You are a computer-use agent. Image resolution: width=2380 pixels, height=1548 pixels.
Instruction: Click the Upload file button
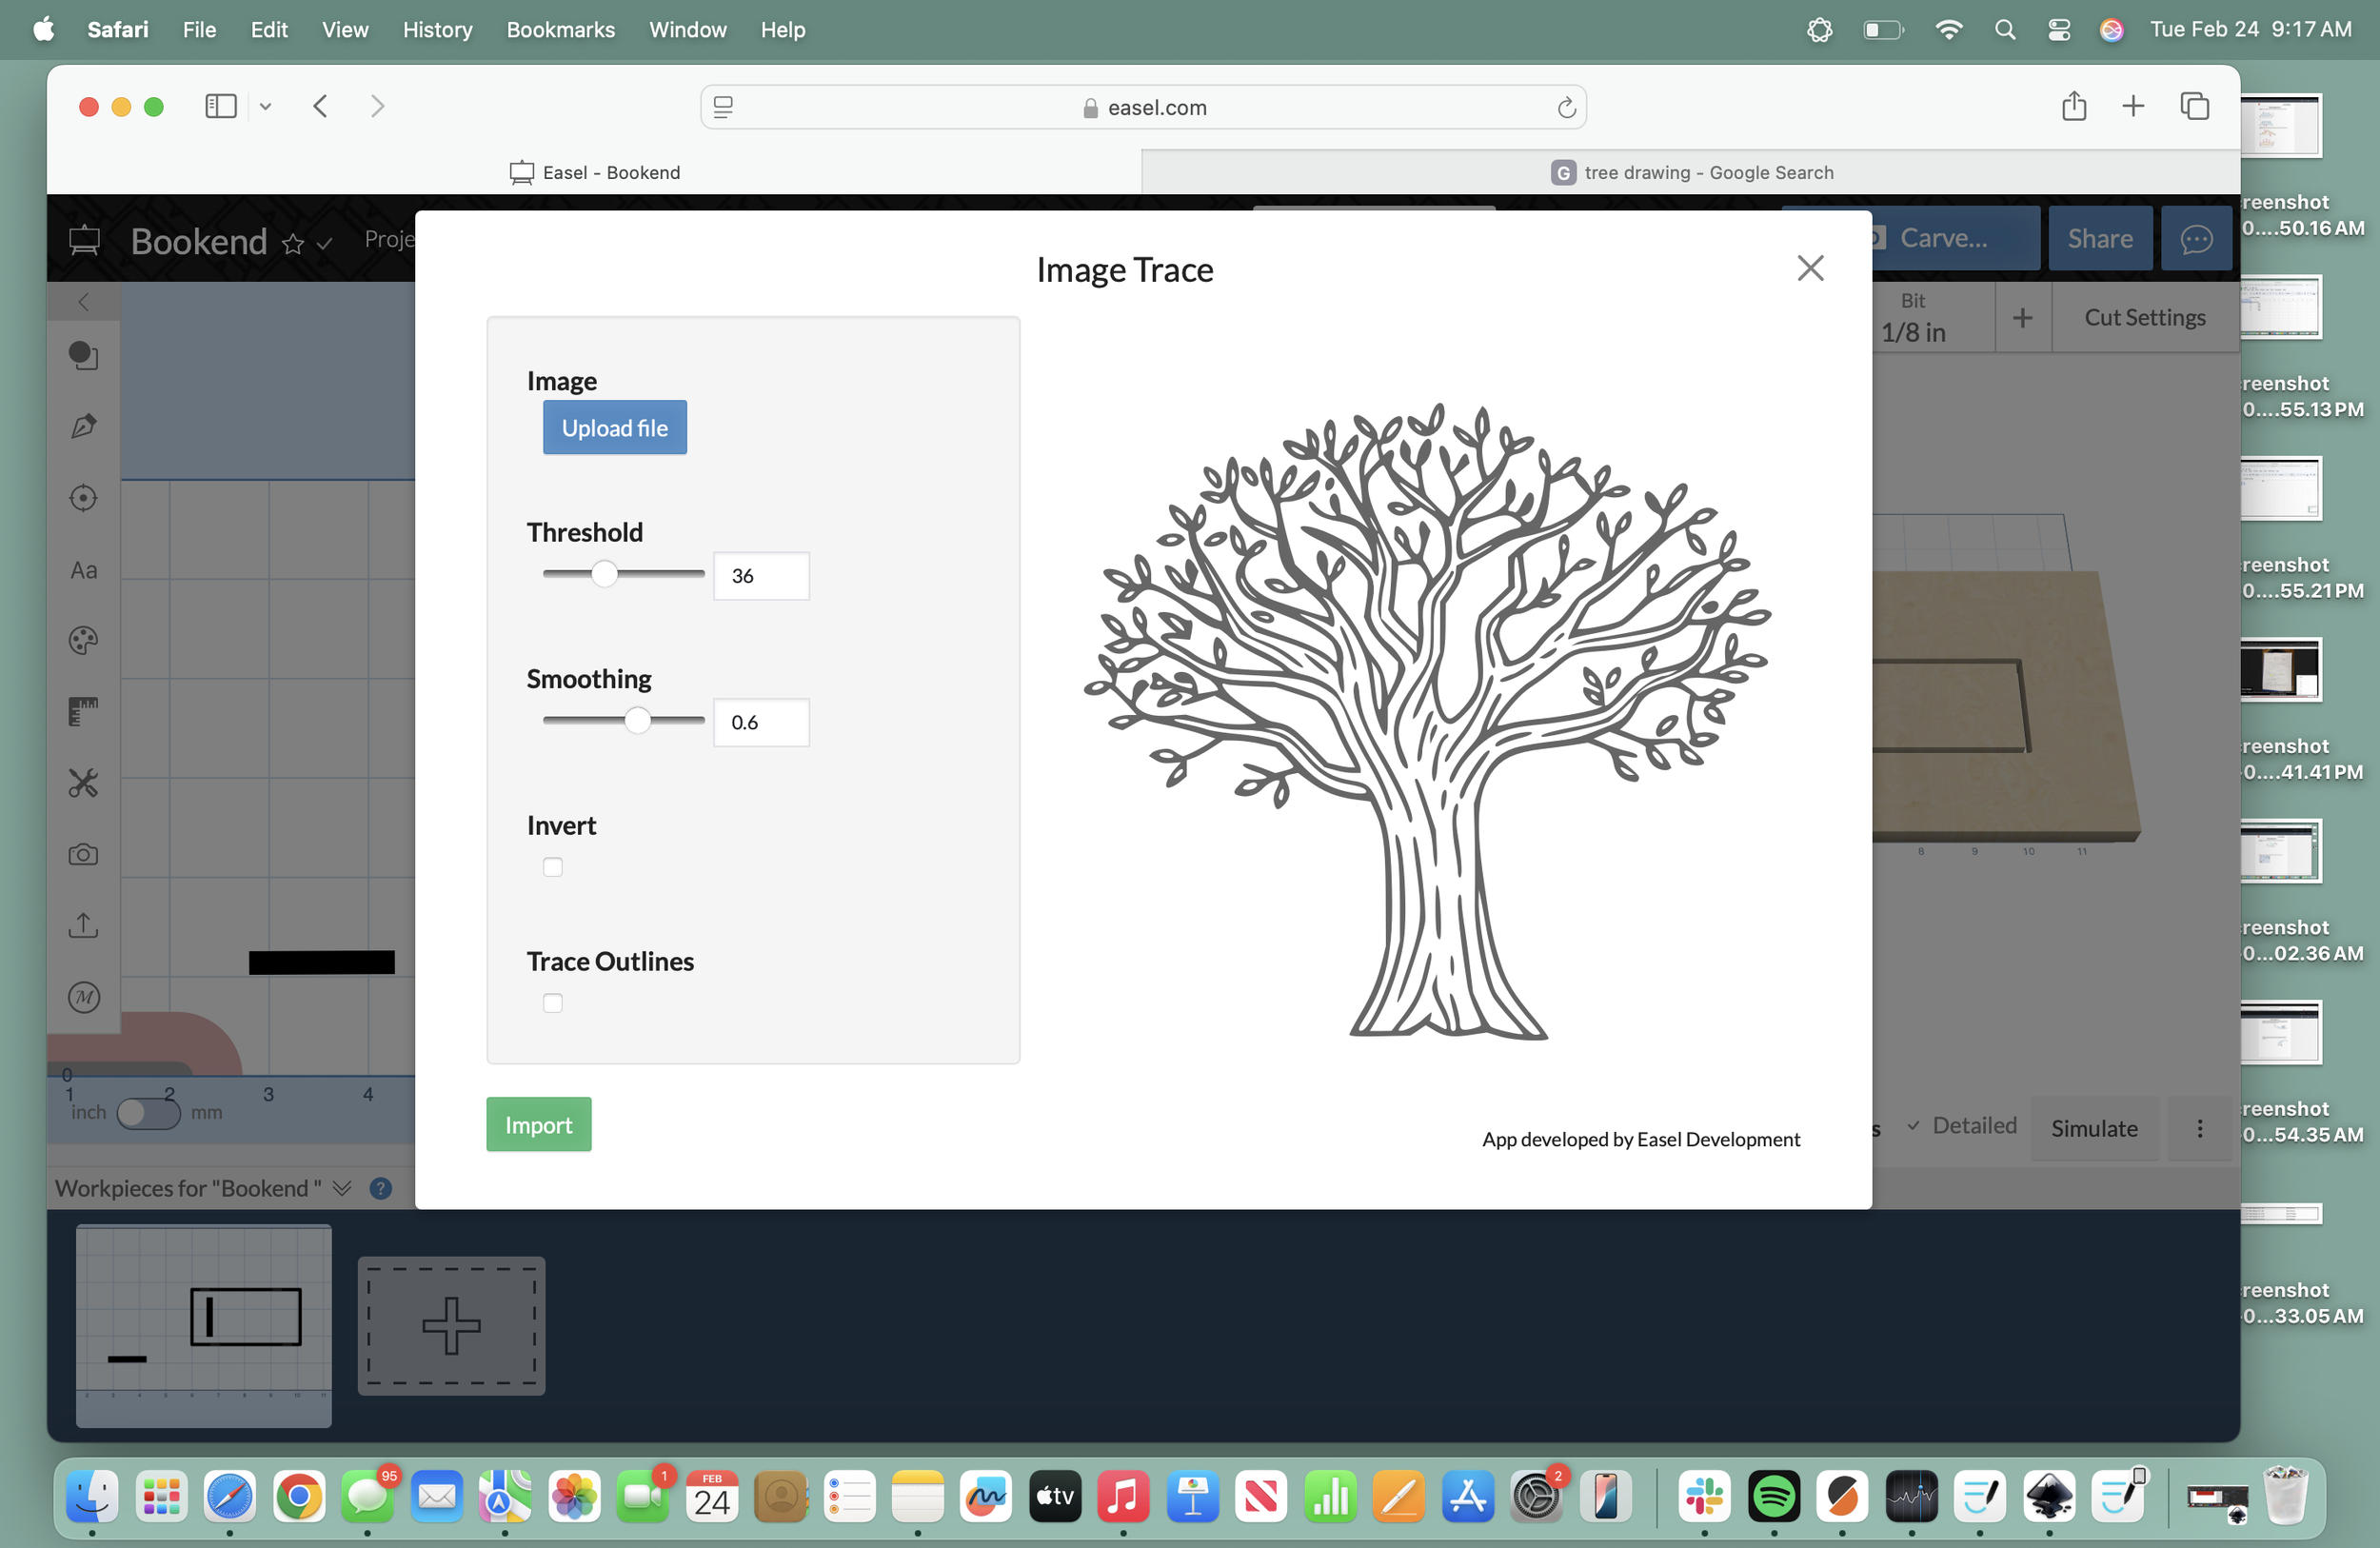pos(614,428)
